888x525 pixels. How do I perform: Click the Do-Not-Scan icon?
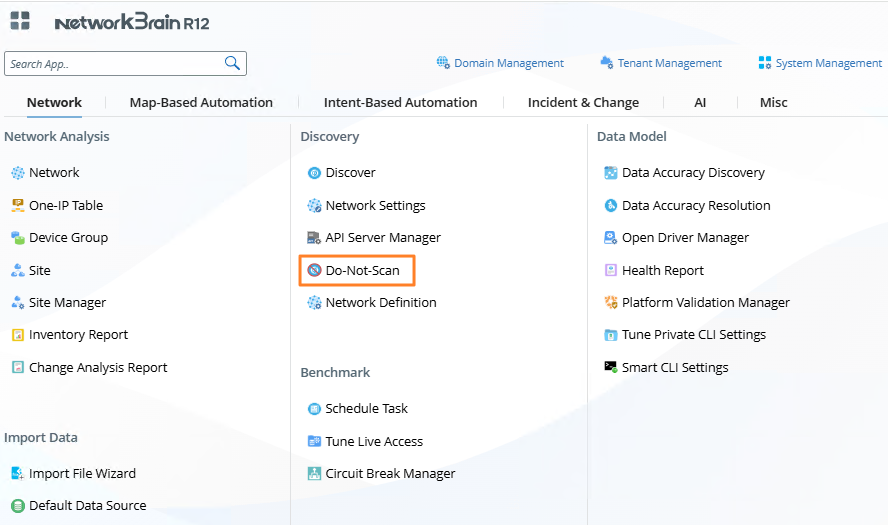point(314,270)
